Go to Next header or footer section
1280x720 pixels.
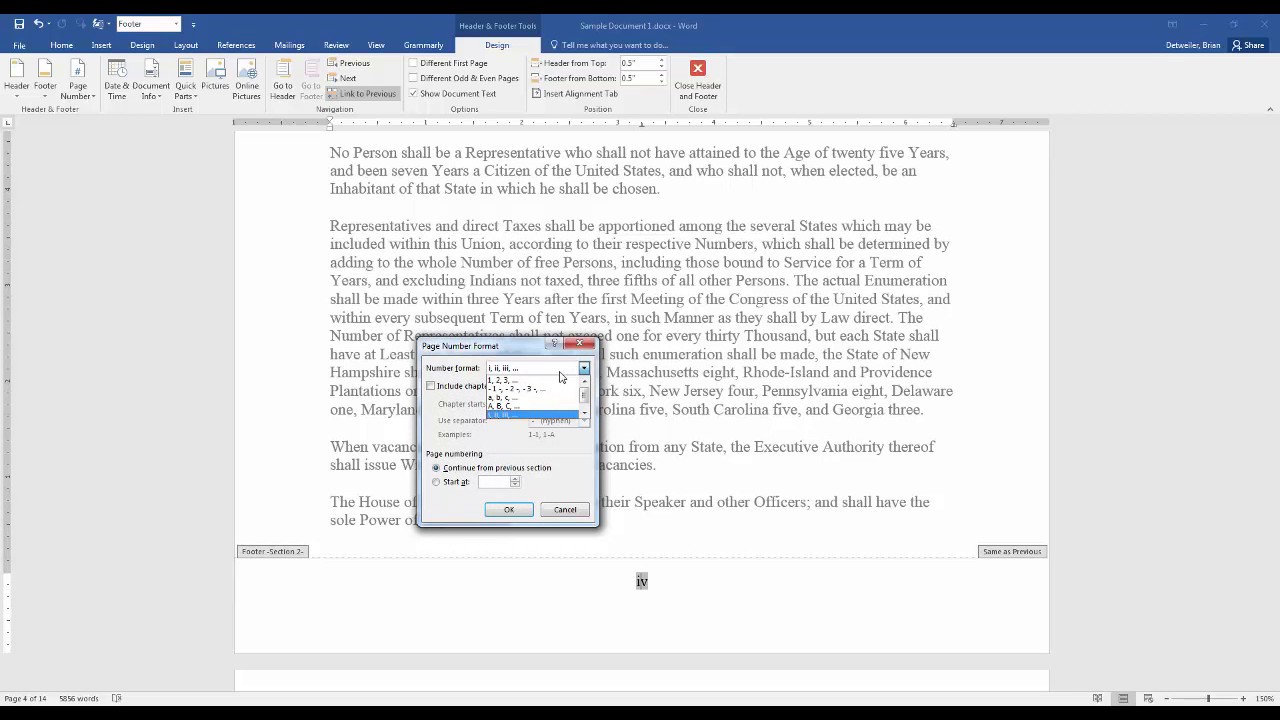pos(342,78)
